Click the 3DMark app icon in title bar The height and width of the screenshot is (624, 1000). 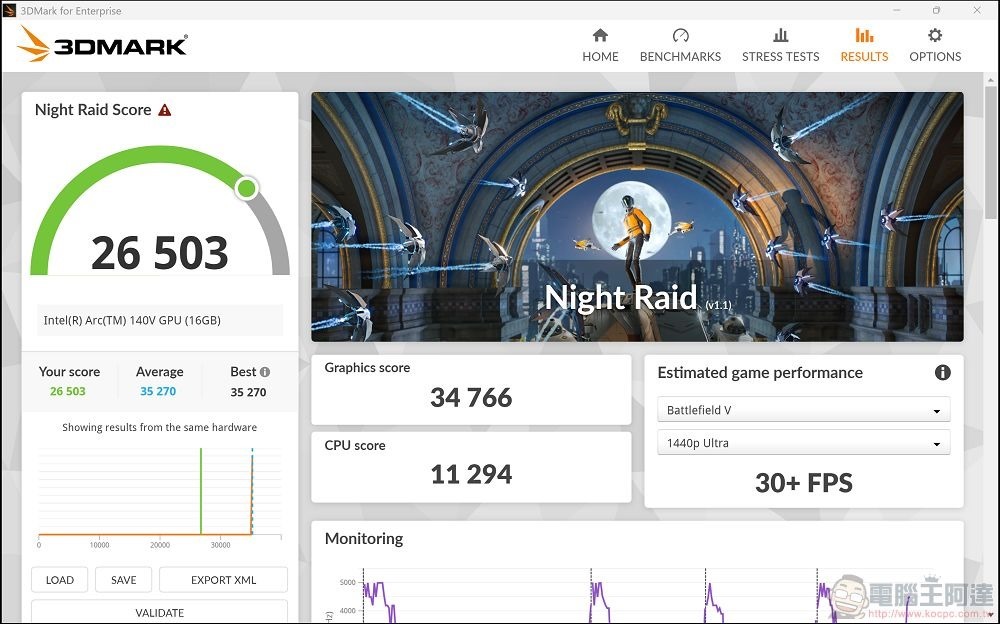pyautogui.click(x=10, y=10)
